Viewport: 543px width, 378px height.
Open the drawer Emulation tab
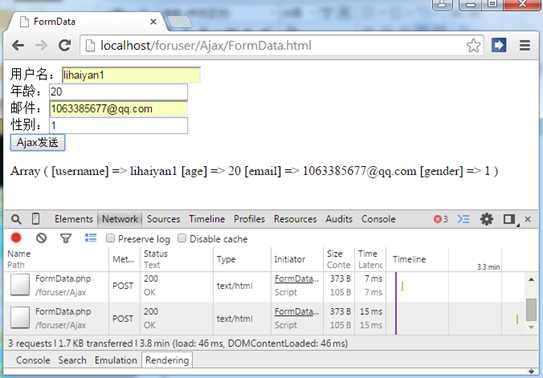[116, 360]
